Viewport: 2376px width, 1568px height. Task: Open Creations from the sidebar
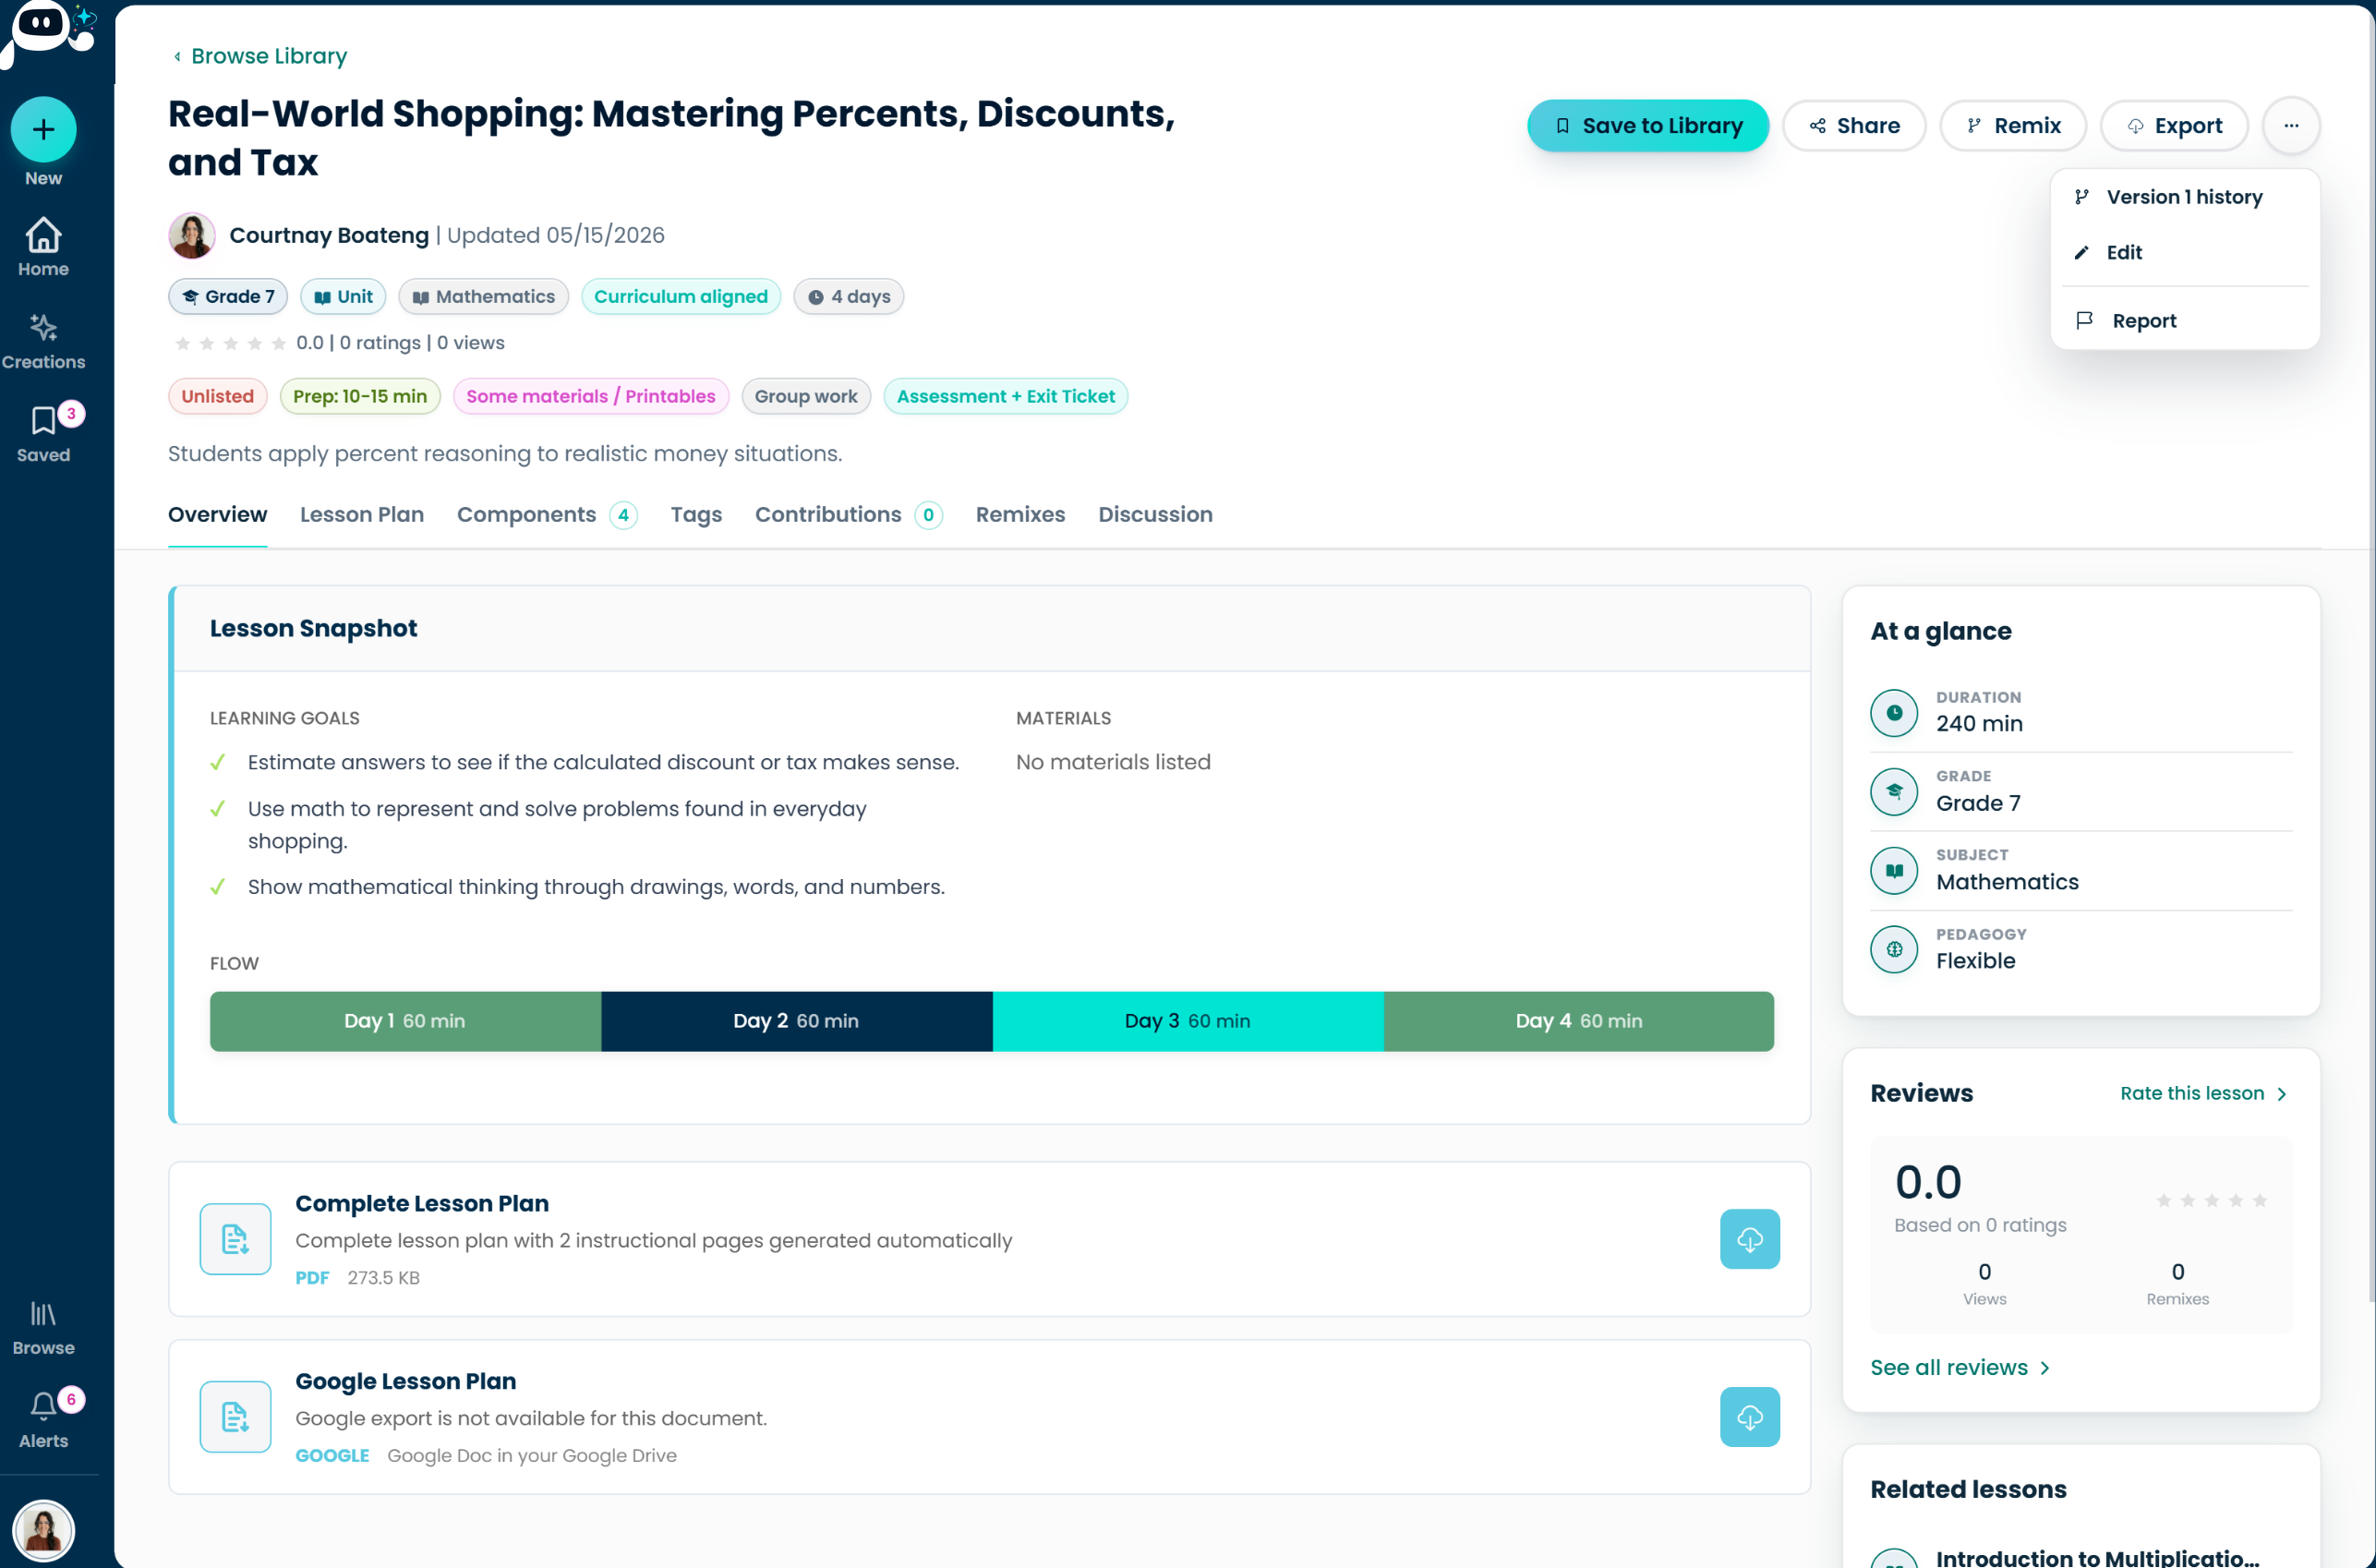pyautogui.click(x=43, y=341)
